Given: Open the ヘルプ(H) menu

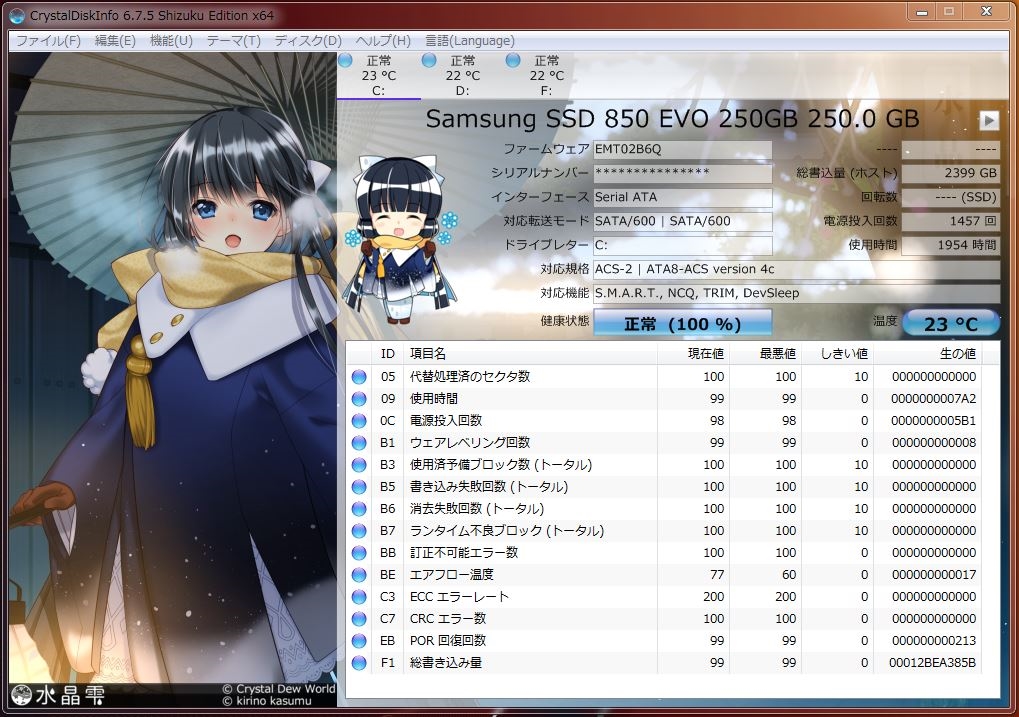Looking at the screenshot, I should click(x=383, y=40).
